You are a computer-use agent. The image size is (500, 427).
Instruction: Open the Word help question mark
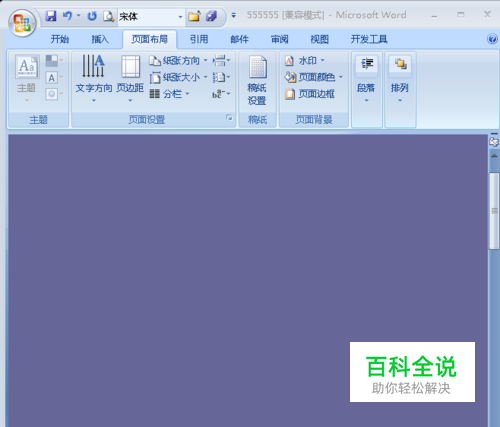(x=492, y=39)
